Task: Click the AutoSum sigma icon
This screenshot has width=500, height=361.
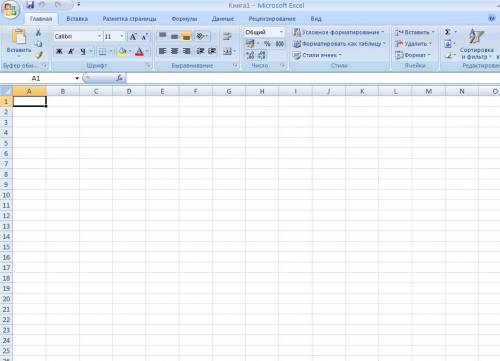Action: (x=448, y=32)
